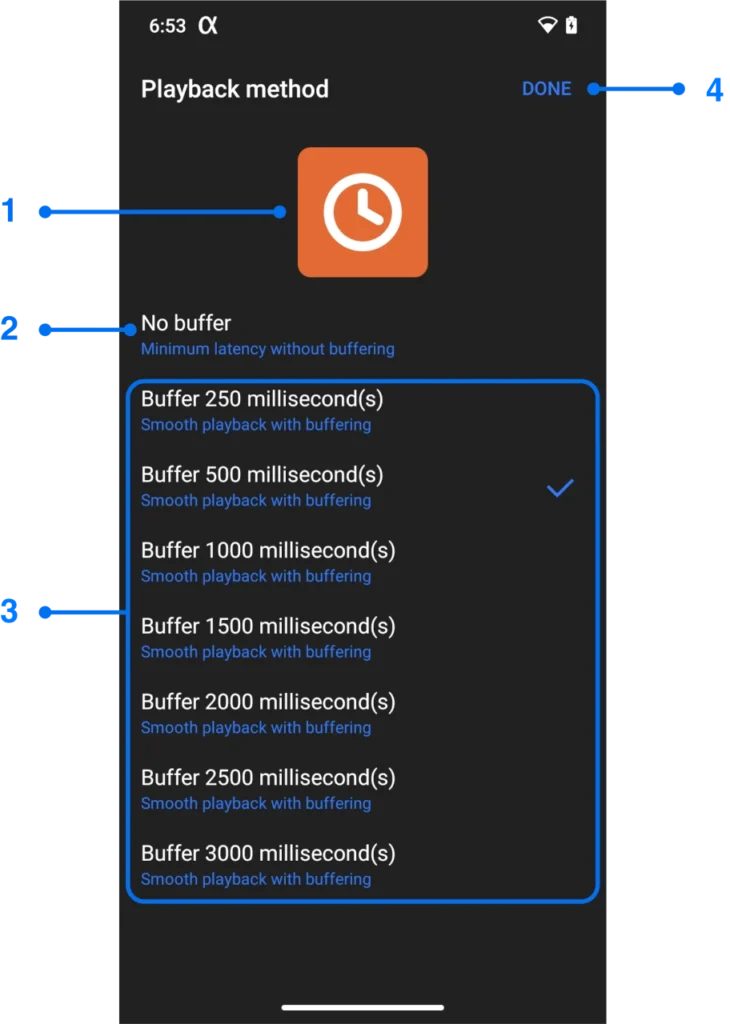Image resolution: width=730 pixels, height=1024 pixels.
Task: Tap the alpha symbol in the status bar
Action: [209, 26]
